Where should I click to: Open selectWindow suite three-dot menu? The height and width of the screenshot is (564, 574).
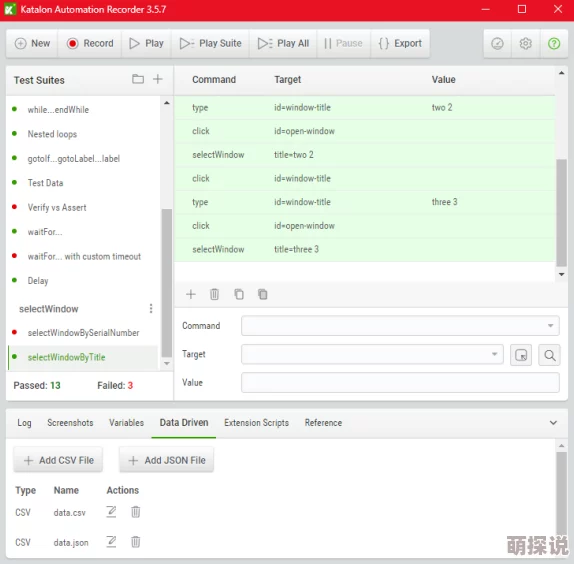click(x=151, y=309)
